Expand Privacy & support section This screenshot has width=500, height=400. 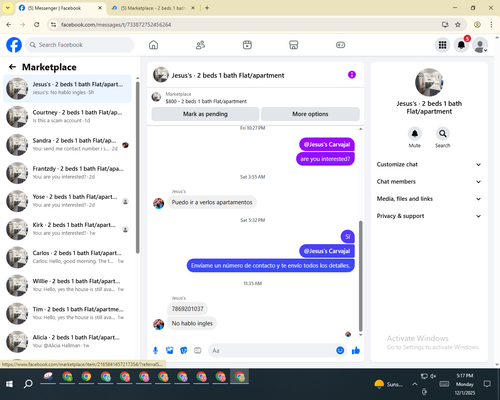(429, 216)
